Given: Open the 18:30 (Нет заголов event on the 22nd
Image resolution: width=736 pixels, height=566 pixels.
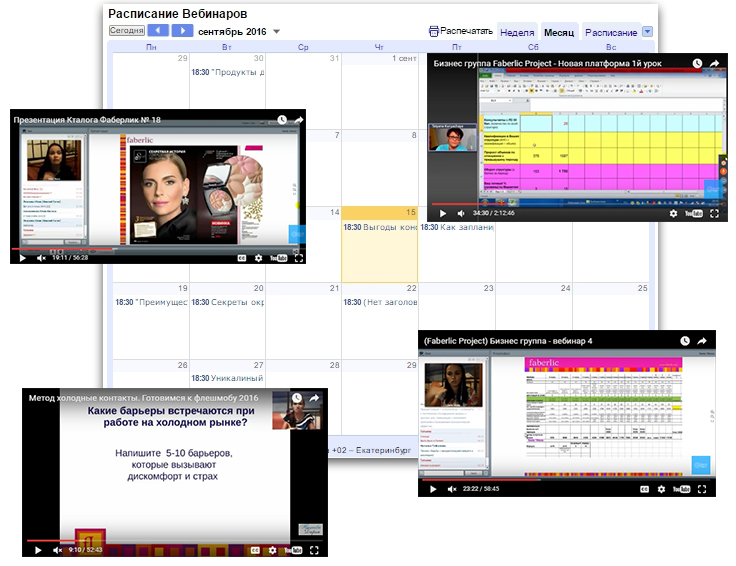Looking at the screenshot, I should coord(379,302).
